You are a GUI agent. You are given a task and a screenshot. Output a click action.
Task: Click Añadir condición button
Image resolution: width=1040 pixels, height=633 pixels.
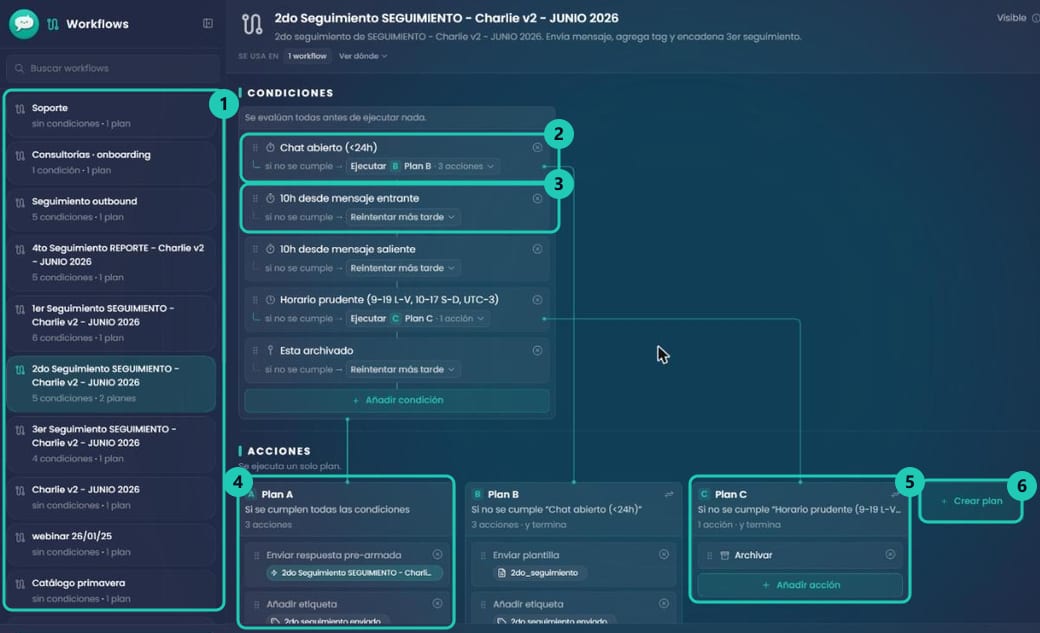pyautogui.click(x=397, y=401)
